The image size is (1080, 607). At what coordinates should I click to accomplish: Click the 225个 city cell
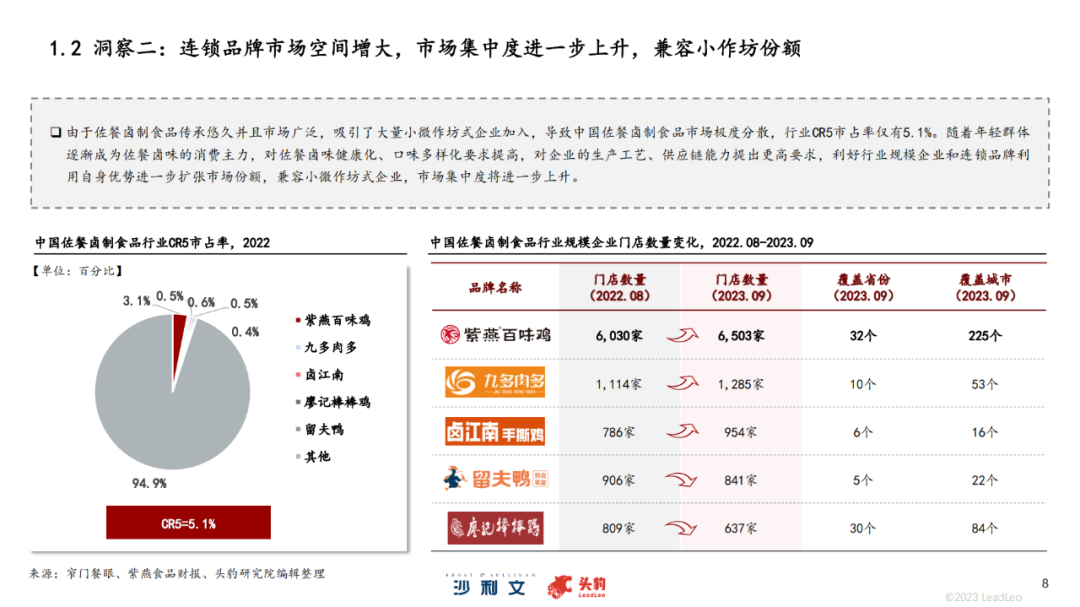[x=985, y=336]
